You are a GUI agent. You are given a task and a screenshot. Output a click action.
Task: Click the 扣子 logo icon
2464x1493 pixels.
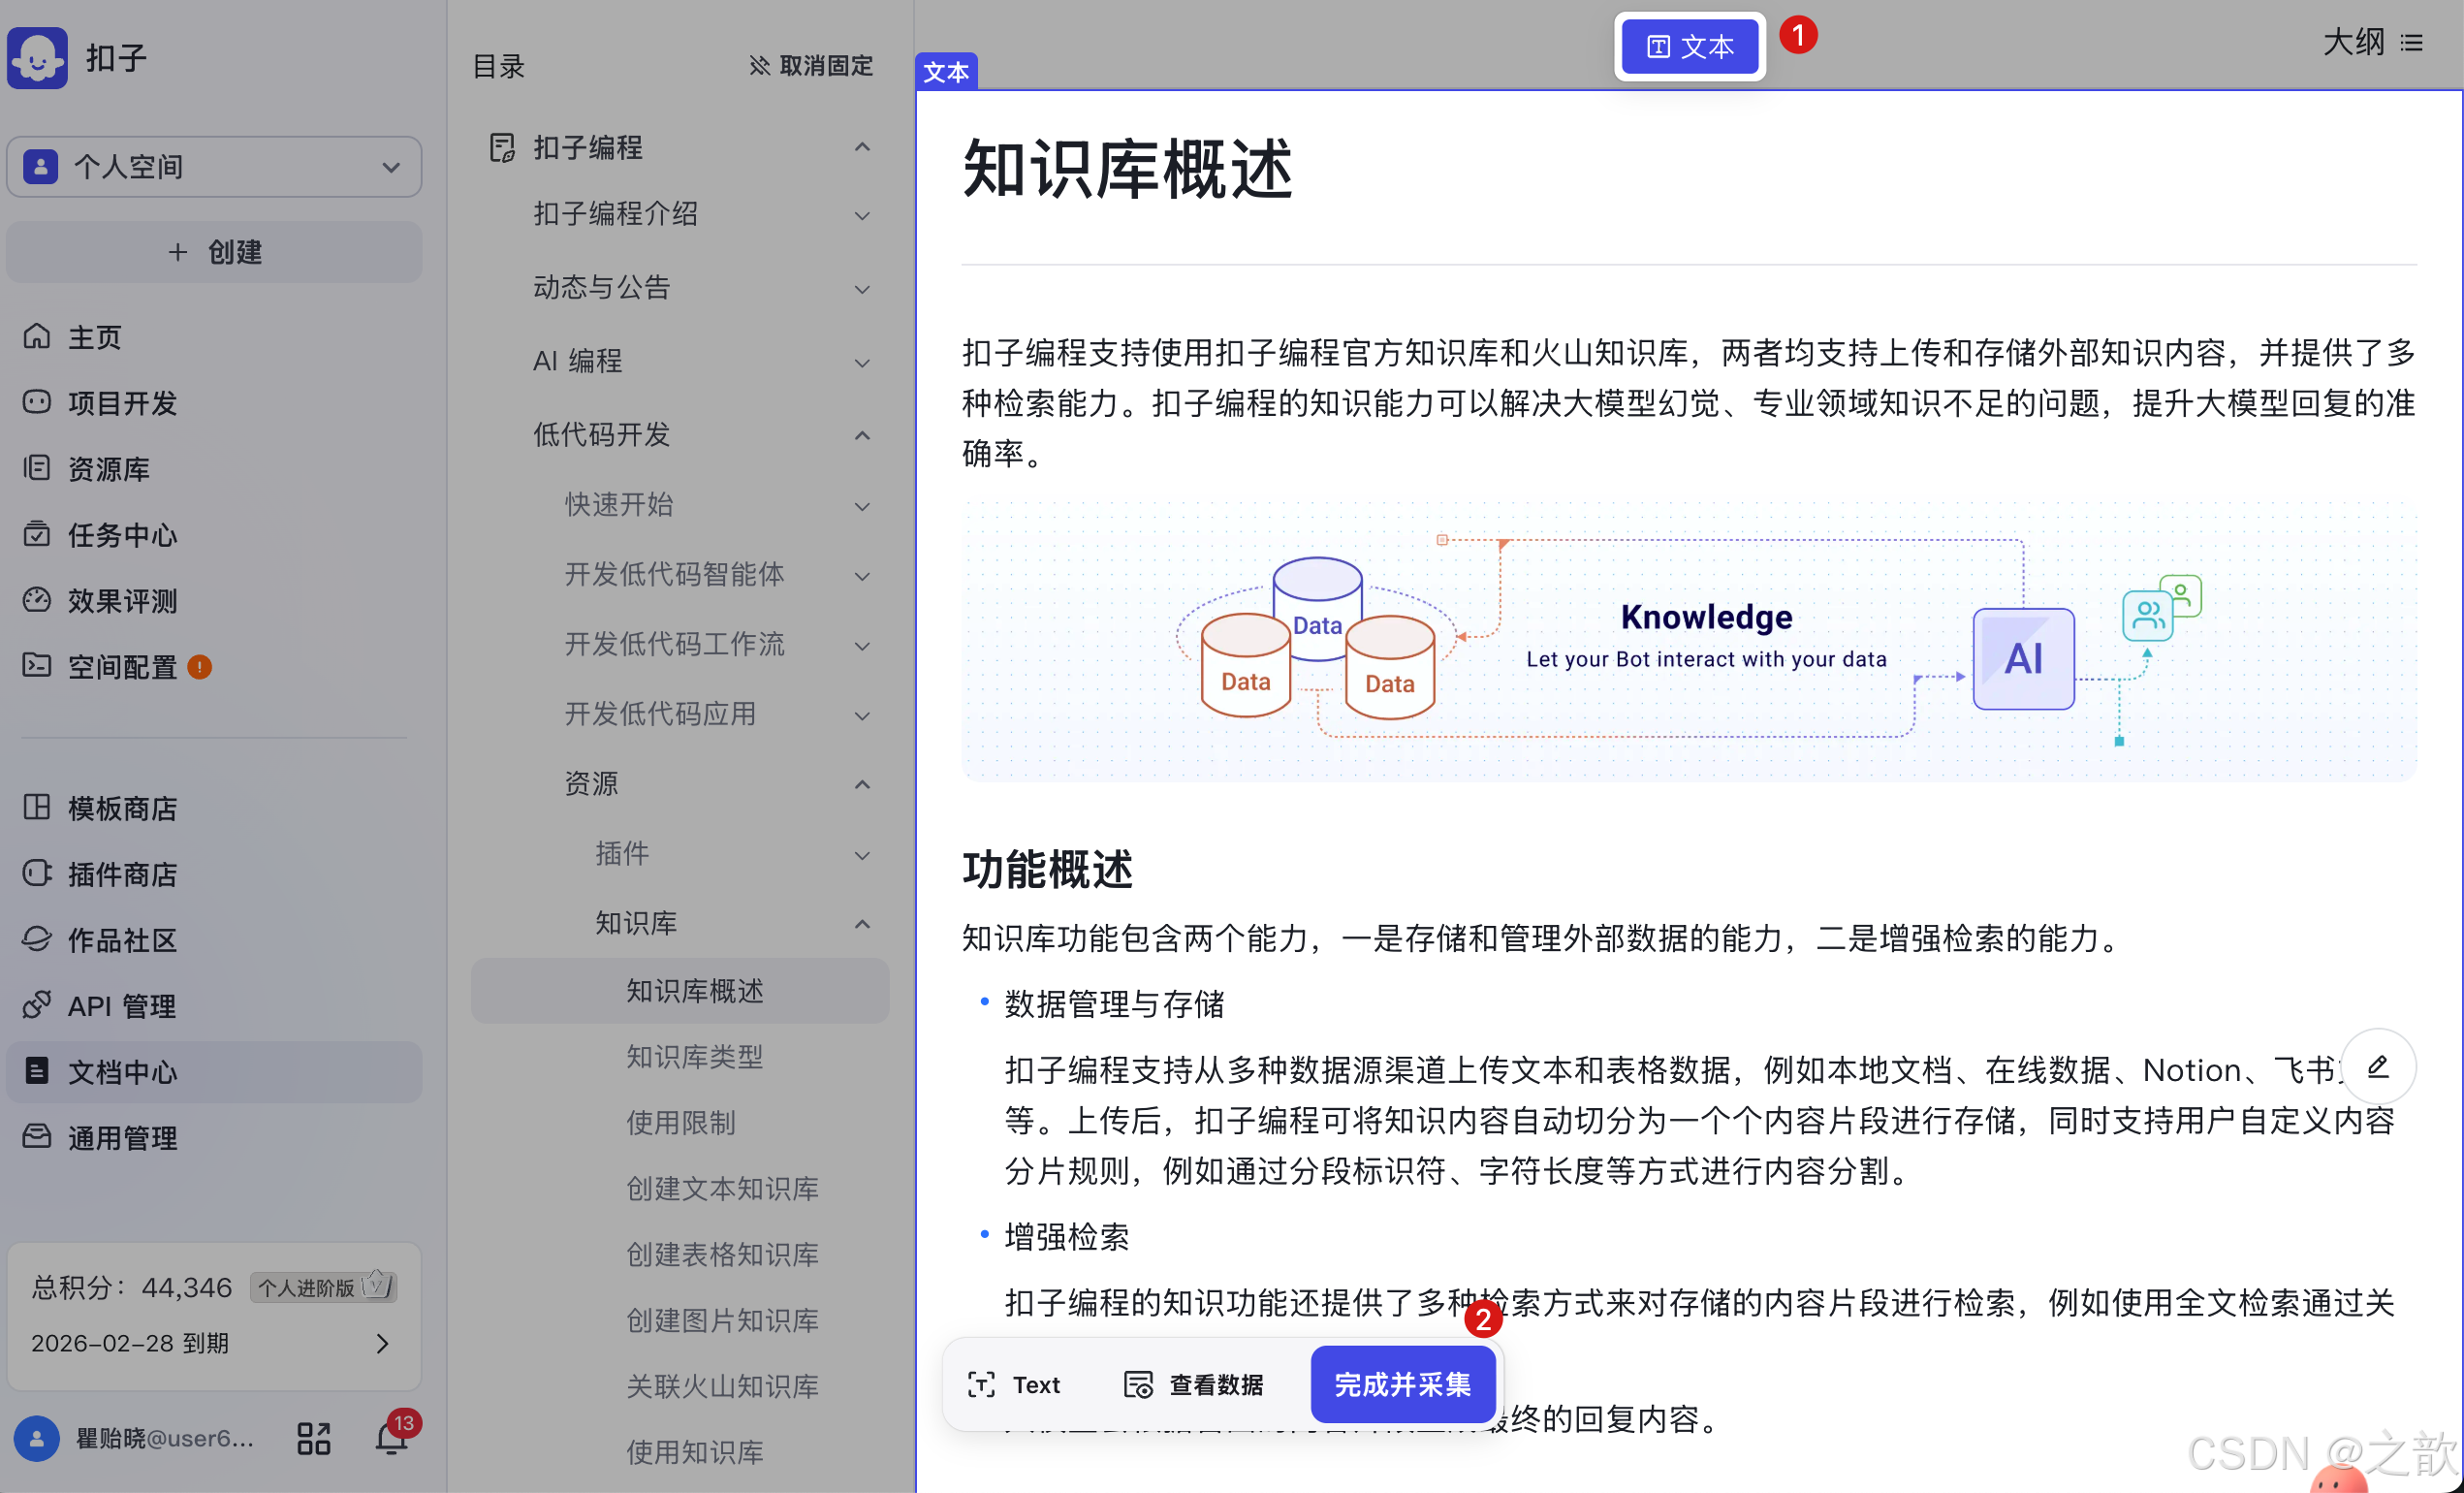37,57
